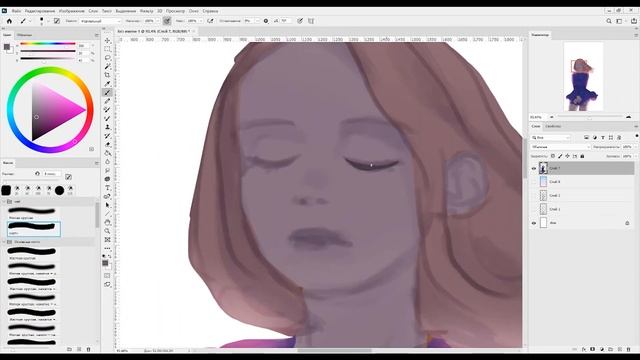Screen dimensions: 640x360
Task: Select the Blur tool (droplet icon)
Action: pyautogui.click(x=107, y=162)
